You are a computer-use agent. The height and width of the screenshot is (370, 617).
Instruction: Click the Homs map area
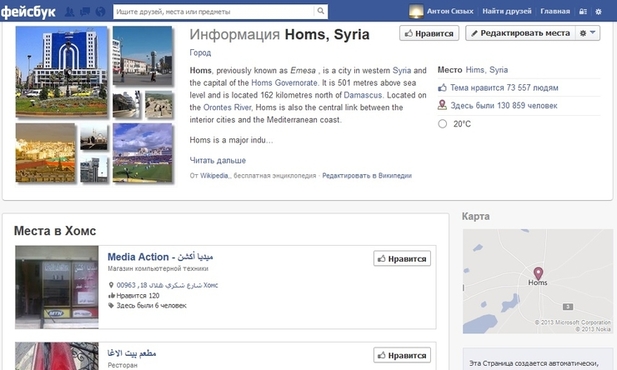click(538, 281)
